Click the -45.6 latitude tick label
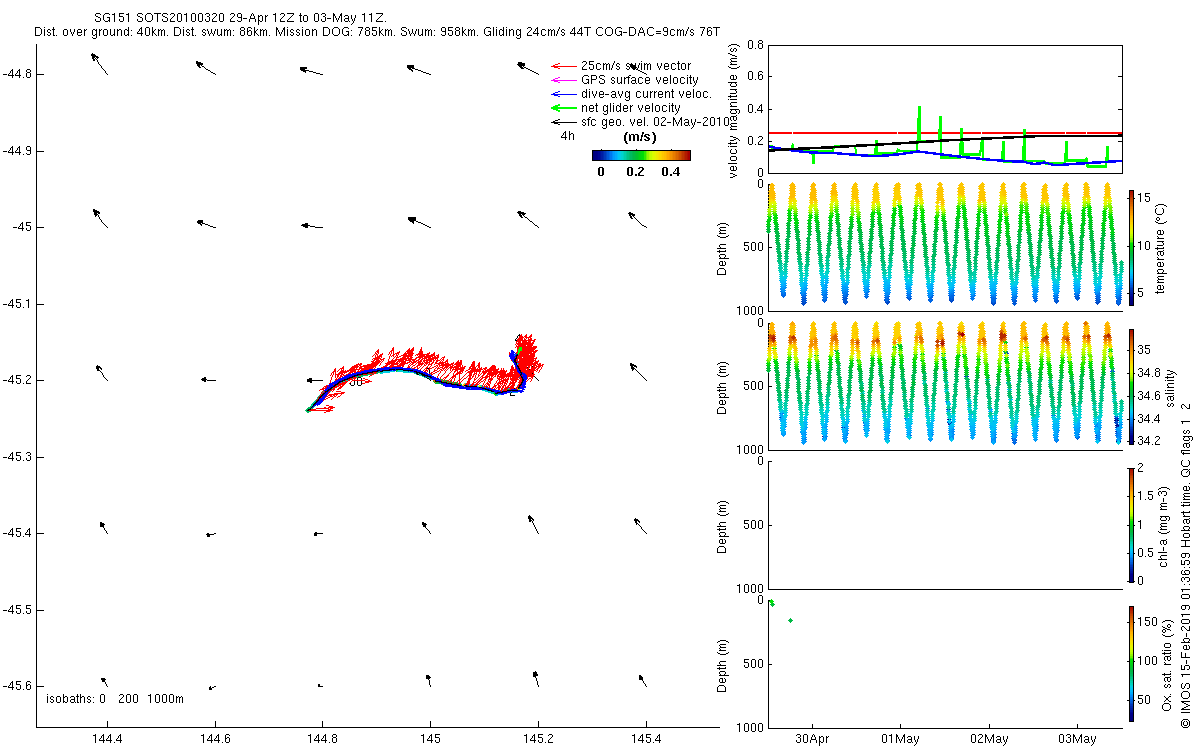 click(x=19, y=686)
